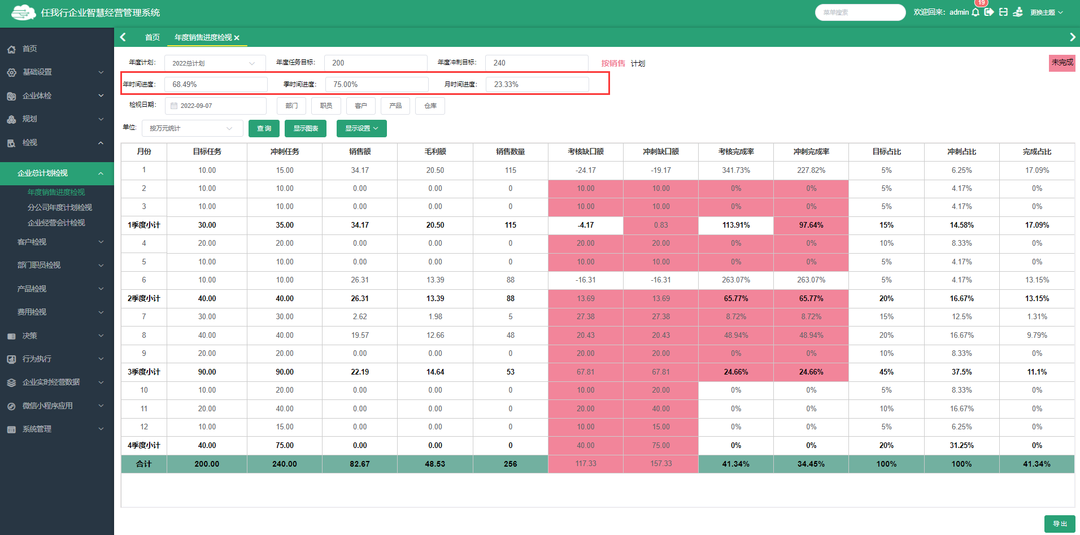Switch to the 首页 tab
Viewport: 1080px width, 535px height.
(x=152, y=37)
